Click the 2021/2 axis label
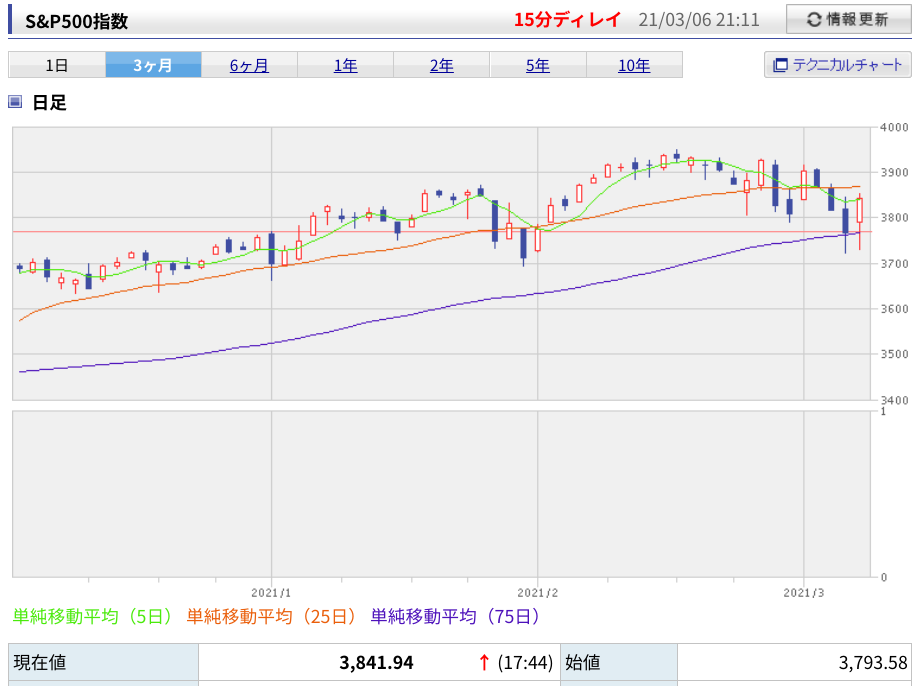 pos(537,593)
